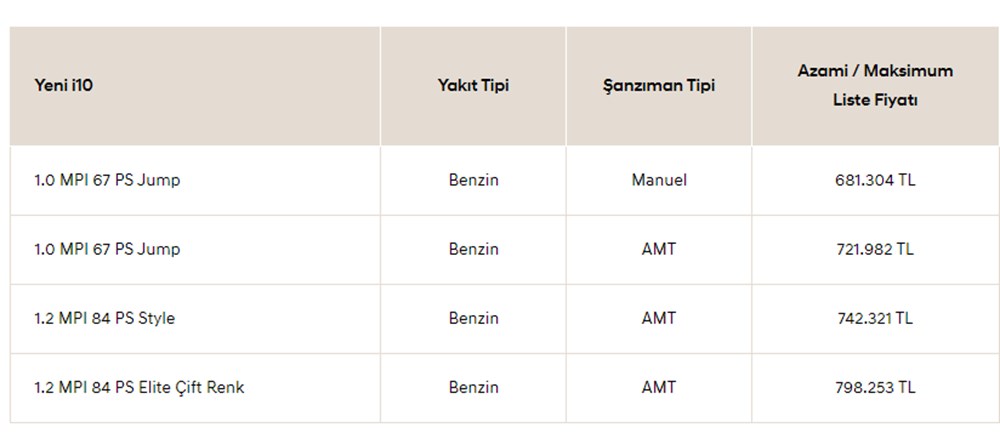1000x439 pixels.
Task: Select the "Yakıt Tipi" column header
Action: click(473, 86)
